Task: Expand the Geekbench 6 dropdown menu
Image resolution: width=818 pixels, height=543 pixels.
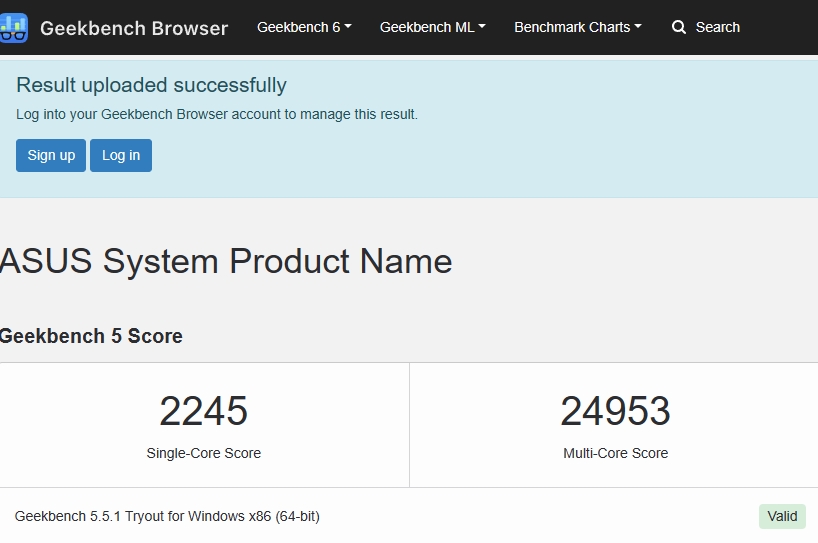Action: (x=304, y=27)
